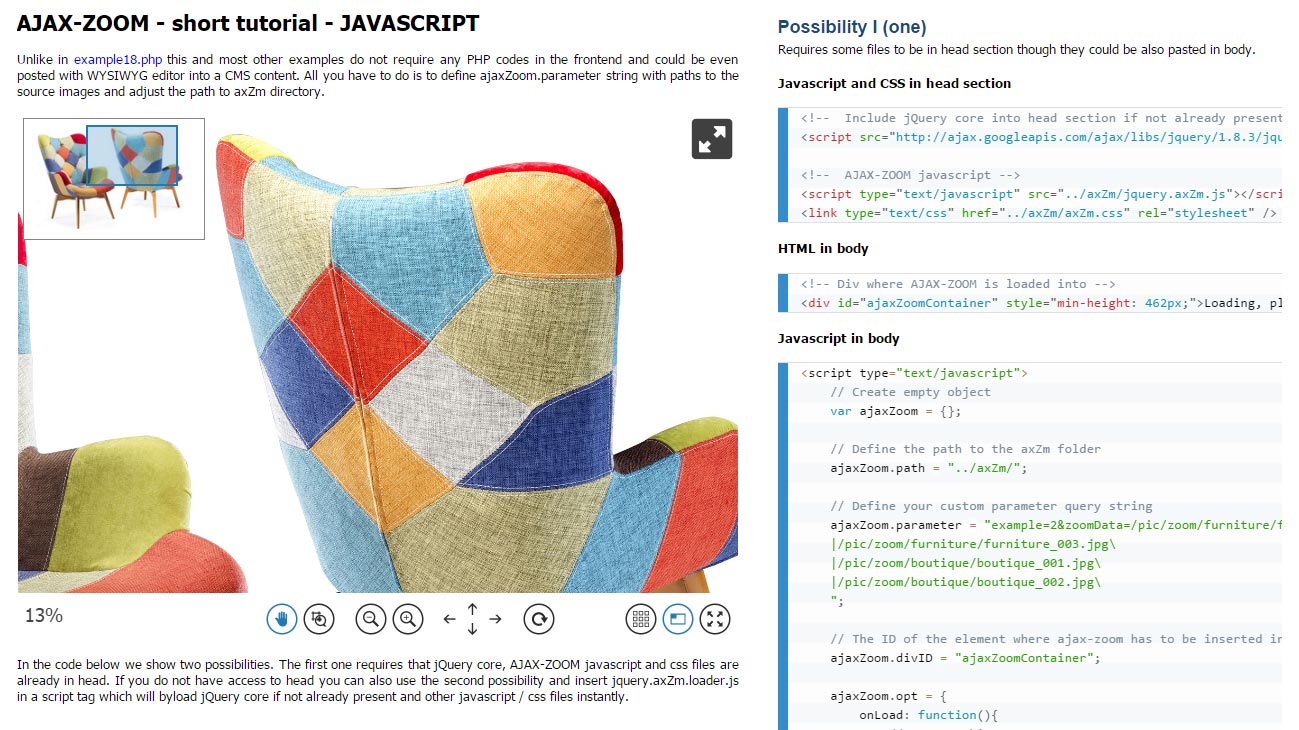1299x730 pixels.
Task: Click the 'Javascript in body' label
Action: pos(839,339)
